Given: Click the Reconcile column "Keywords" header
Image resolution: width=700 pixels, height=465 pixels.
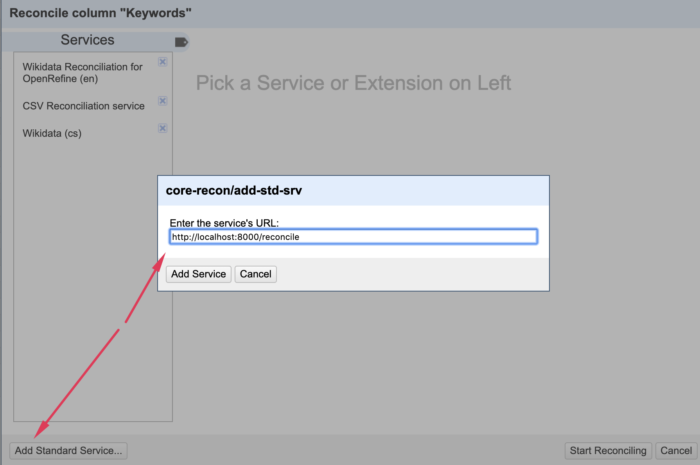Looking at the screenshot, I should tap(100, 13).
